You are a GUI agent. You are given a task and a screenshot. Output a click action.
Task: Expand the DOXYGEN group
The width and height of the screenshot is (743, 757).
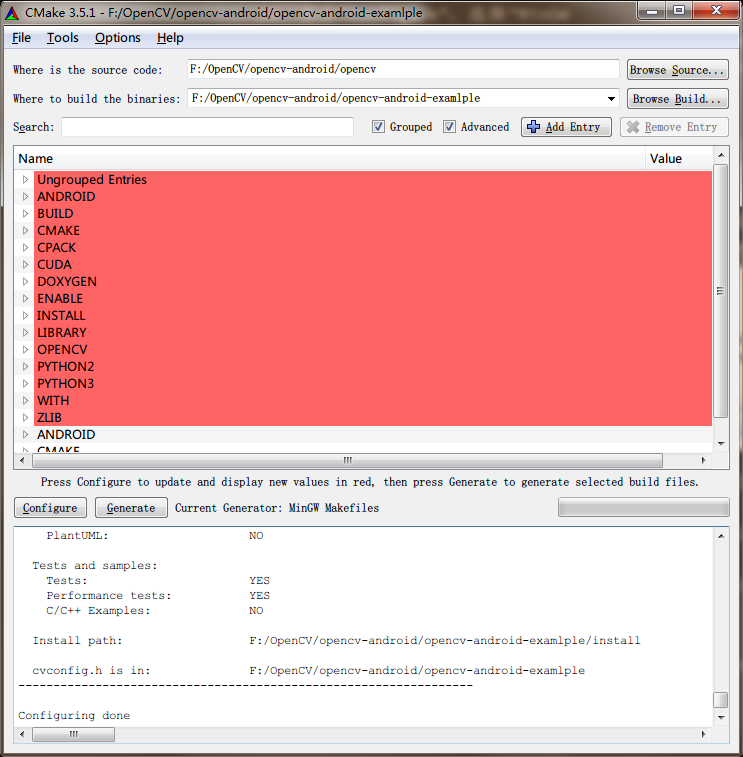[x=26, y=281]
